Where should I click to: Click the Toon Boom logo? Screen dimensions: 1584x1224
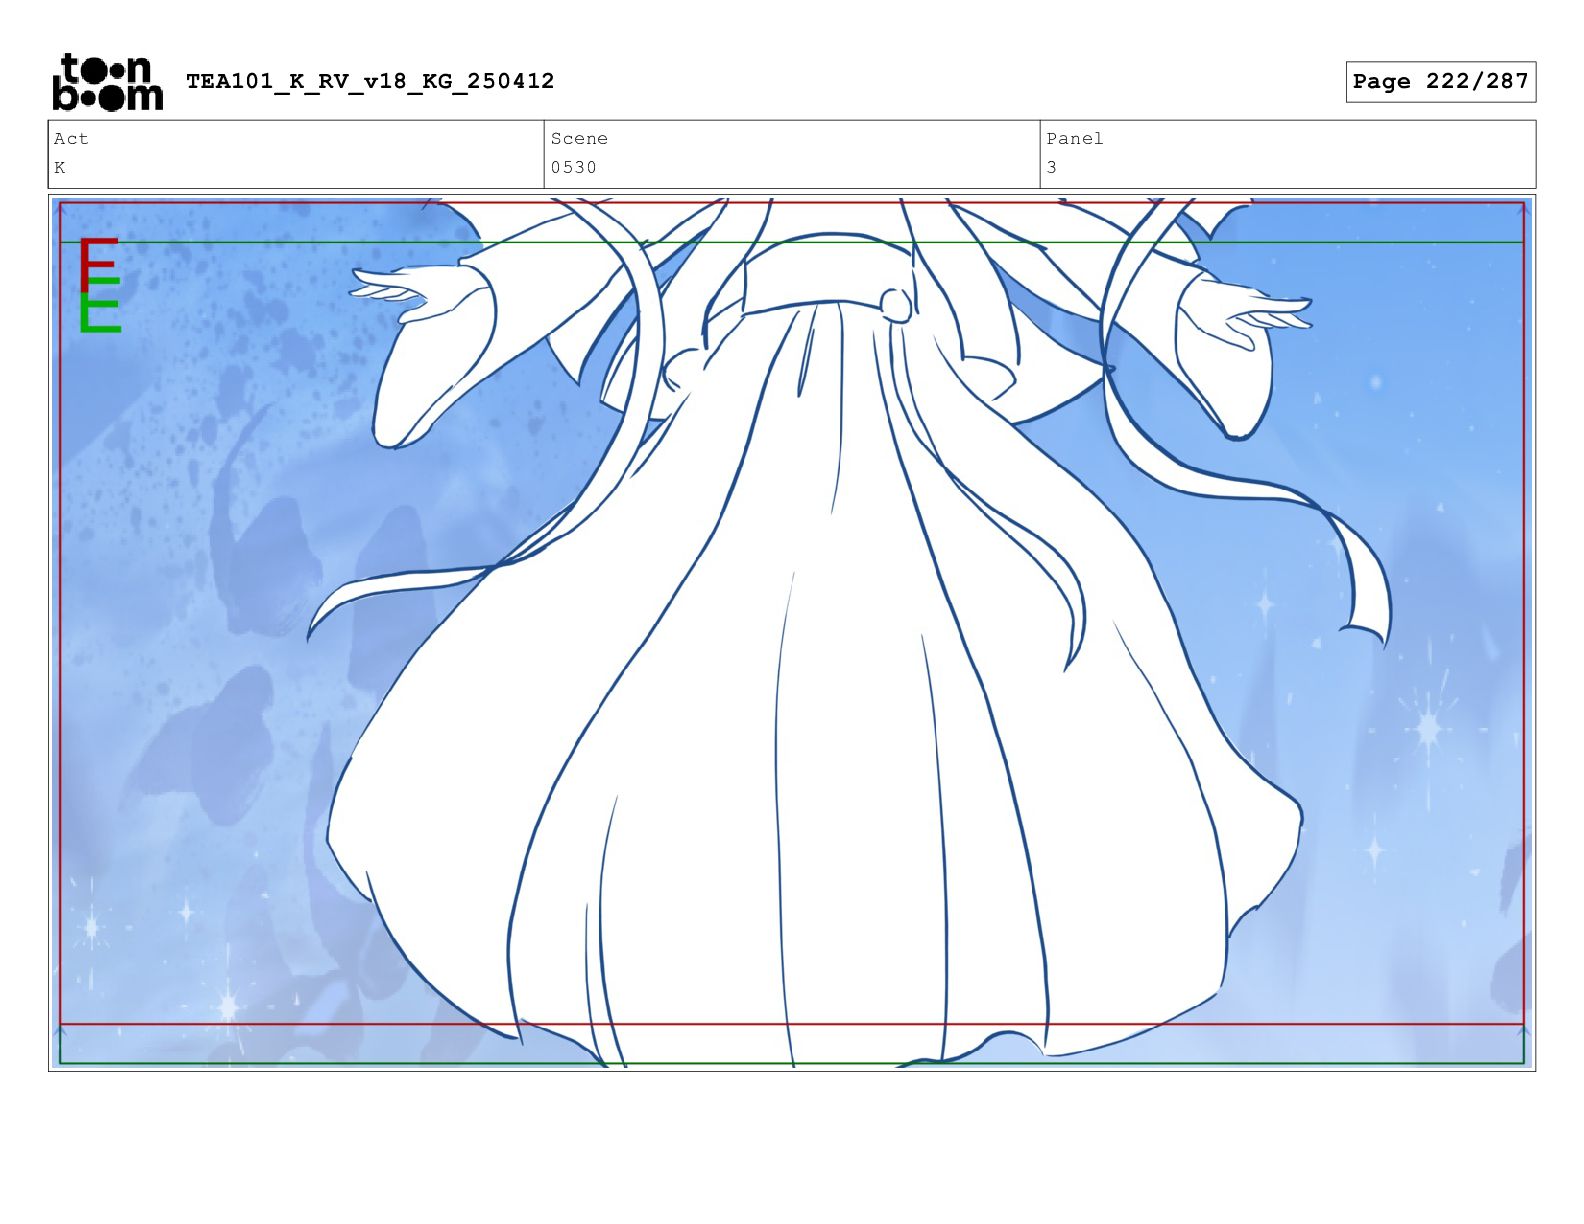(x=107, y=82)
